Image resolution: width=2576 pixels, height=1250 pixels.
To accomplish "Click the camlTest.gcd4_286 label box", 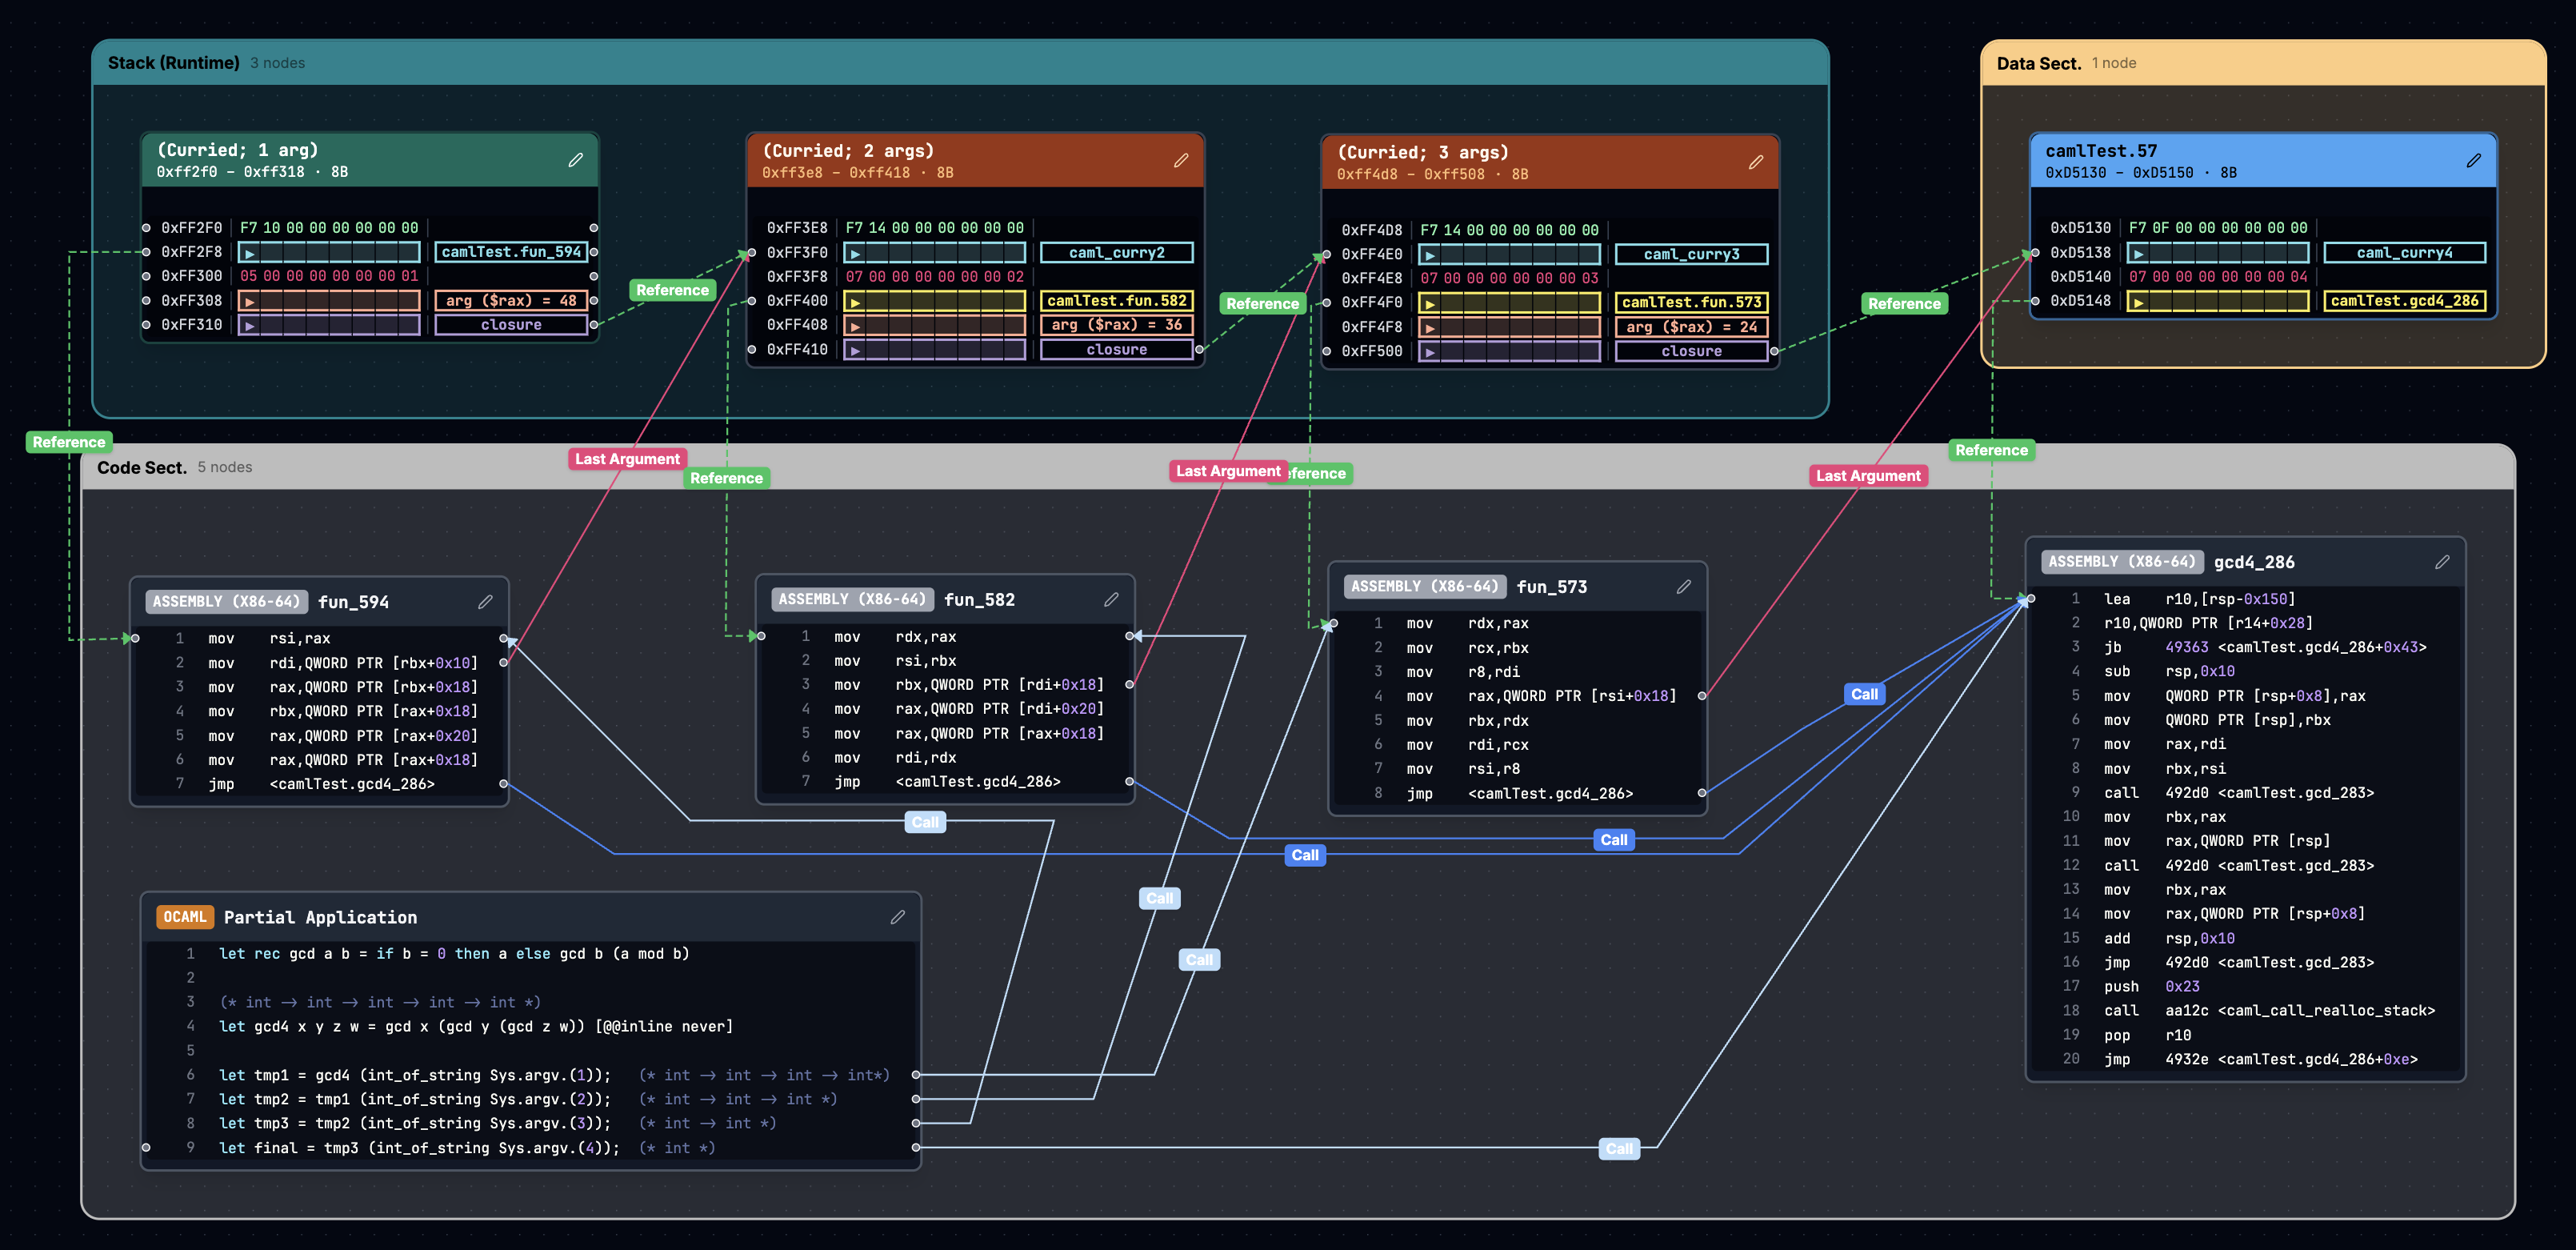I will (x=2405, y=301).
